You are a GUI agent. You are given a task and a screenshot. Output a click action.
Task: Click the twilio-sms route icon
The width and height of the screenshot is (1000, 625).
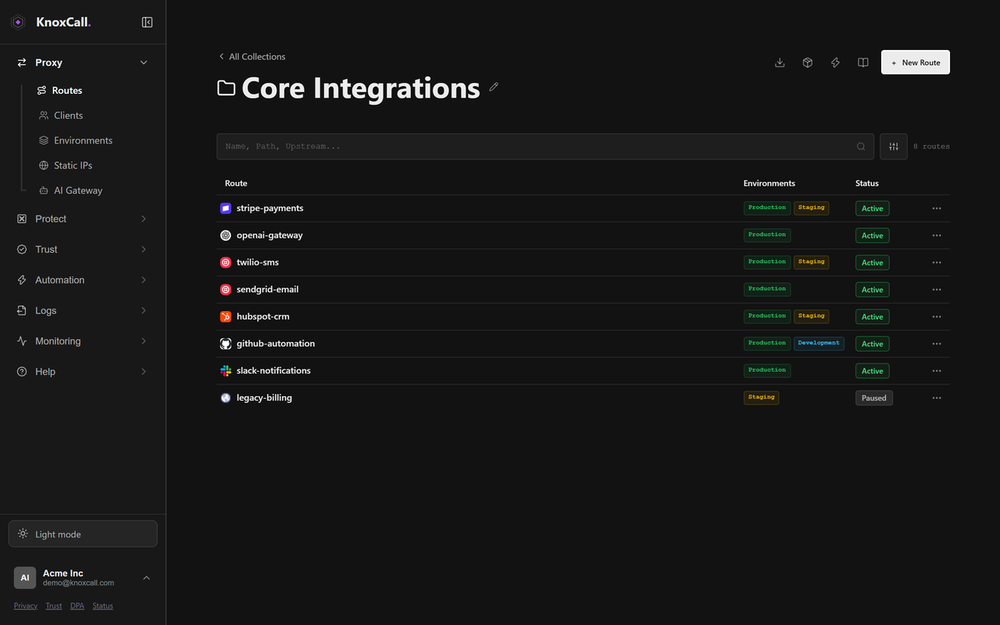(x=225, y=262)
